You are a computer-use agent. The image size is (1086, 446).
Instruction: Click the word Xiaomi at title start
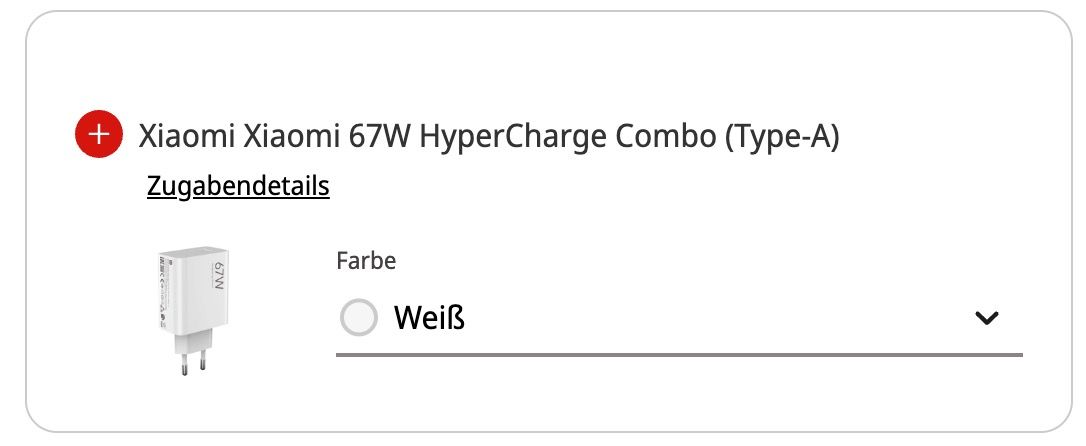pos(186,135)
